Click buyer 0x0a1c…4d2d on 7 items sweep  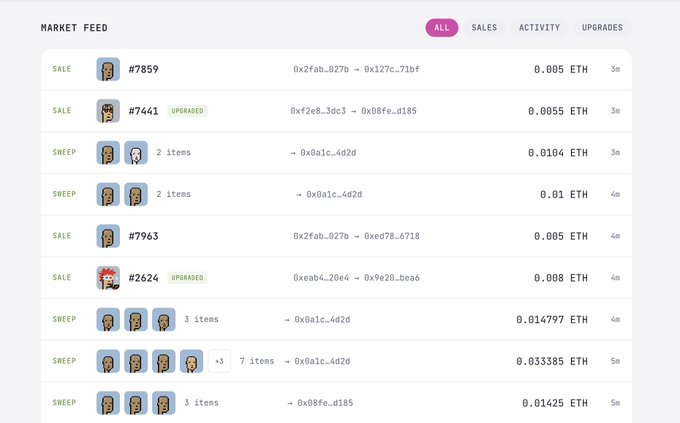[322, 361]
